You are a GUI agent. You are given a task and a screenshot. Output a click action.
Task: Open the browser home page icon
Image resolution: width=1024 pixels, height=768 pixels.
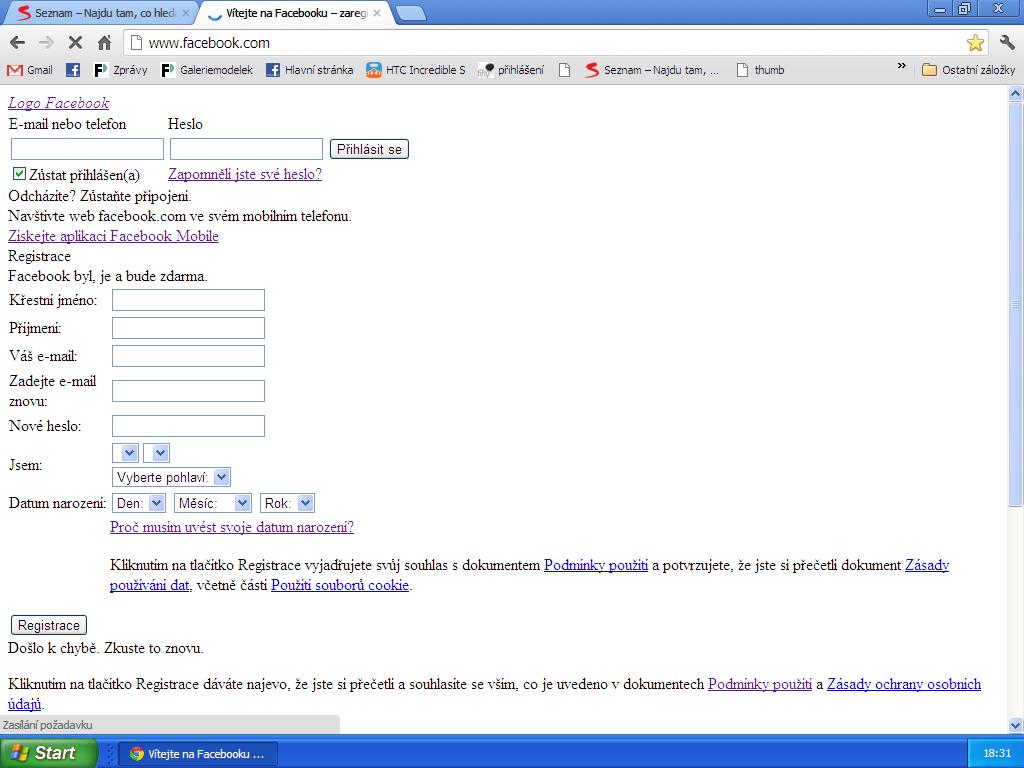click(104, 43)
